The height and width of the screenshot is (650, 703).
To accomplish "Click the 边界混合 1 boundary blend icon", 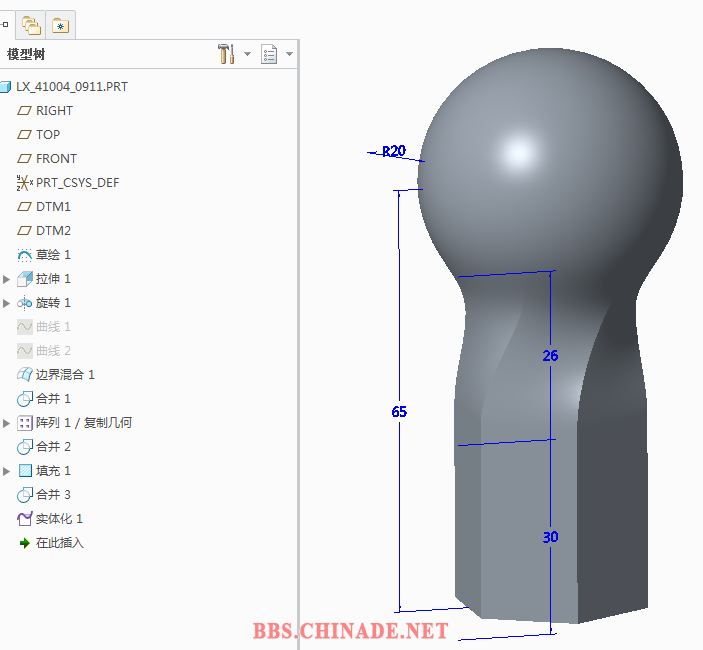I will tap(25, 375).
